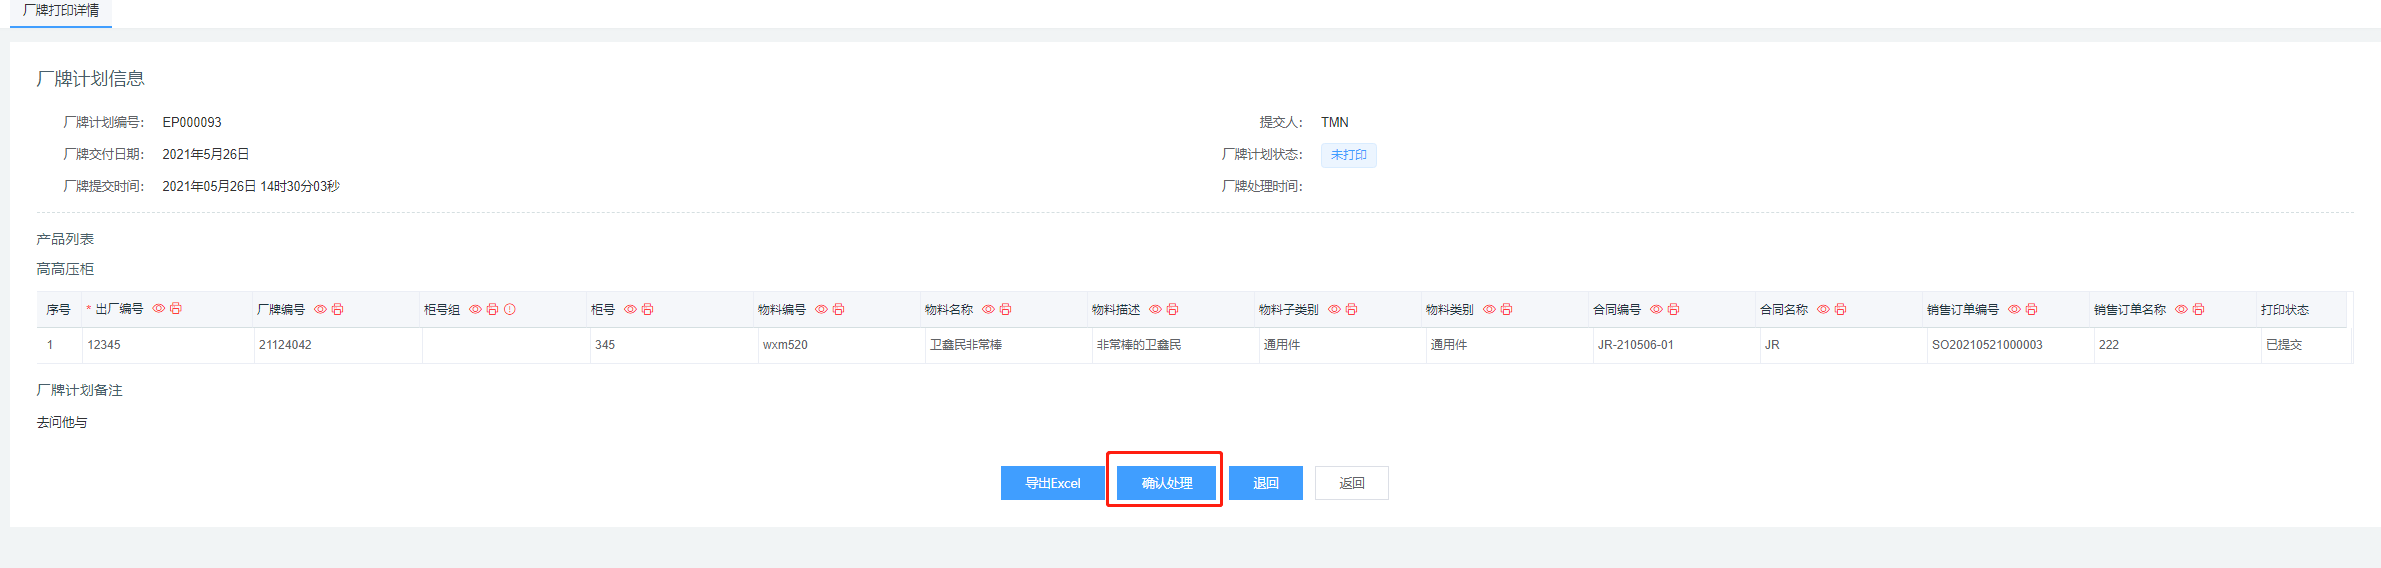The image size is (2381, 568).
Task: Click the printer icon next to 销售订单编号
Action: pos(2032,310)
